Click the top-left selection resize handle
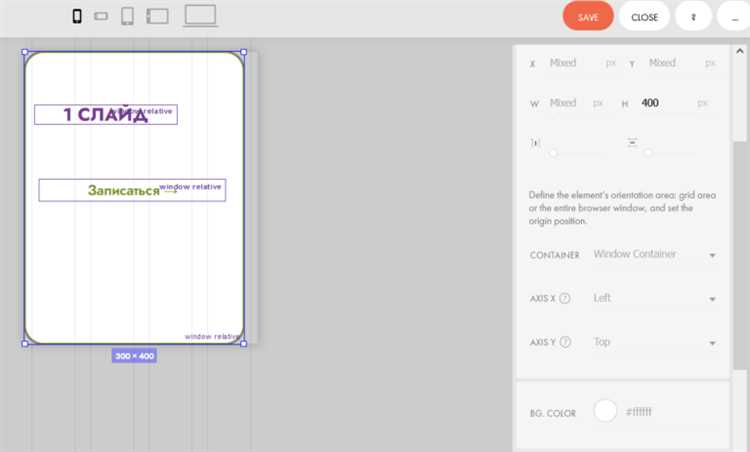The image size is (750, 452). (25, 52)
